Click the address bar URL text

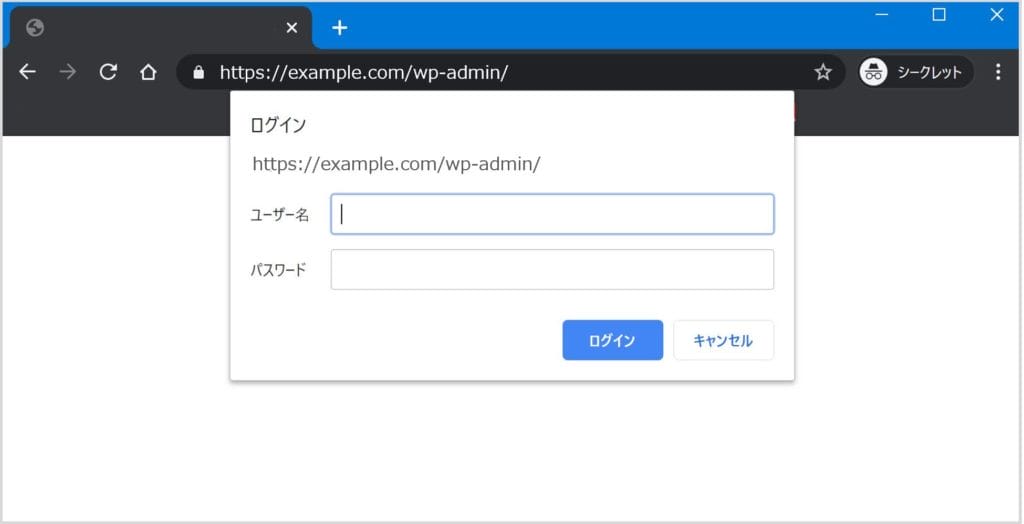[x=364, y=72]
